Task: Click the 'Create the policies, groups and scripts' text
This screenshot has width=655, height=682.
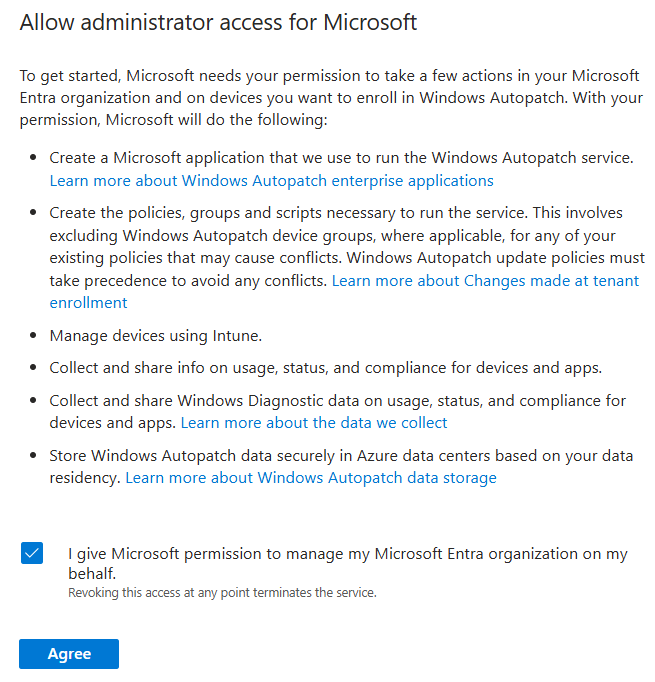Action: coord(336,213)
